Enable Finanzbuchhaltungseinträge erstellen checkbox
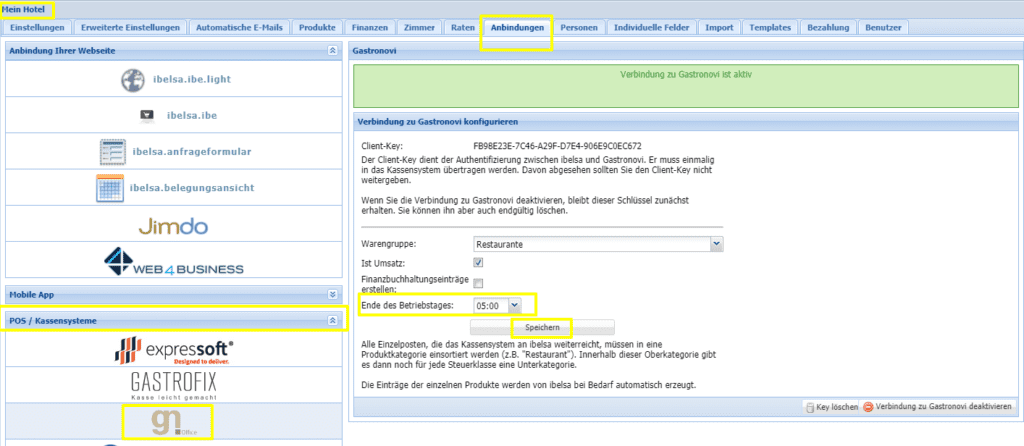Screen dimensions: 1024x446 [x=478, y=283]
